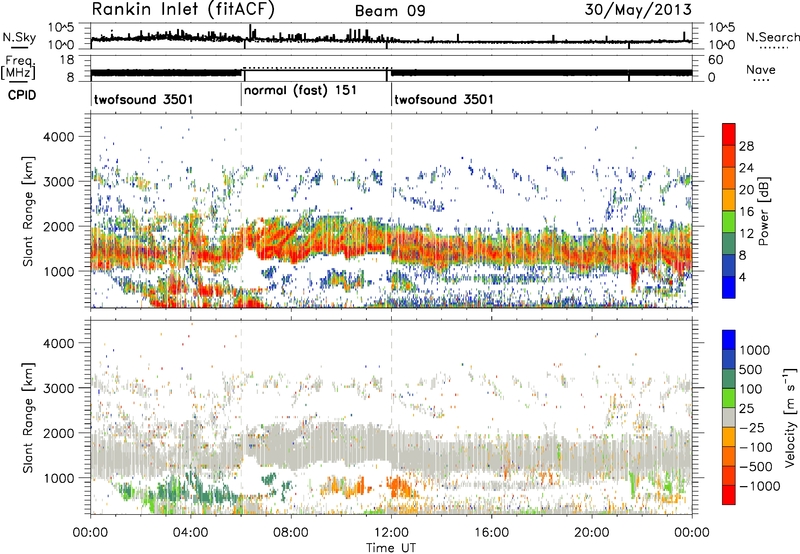Click "Slant Range [km]" label of the power panel
This screenshot has width=800, height=554.
28,211
